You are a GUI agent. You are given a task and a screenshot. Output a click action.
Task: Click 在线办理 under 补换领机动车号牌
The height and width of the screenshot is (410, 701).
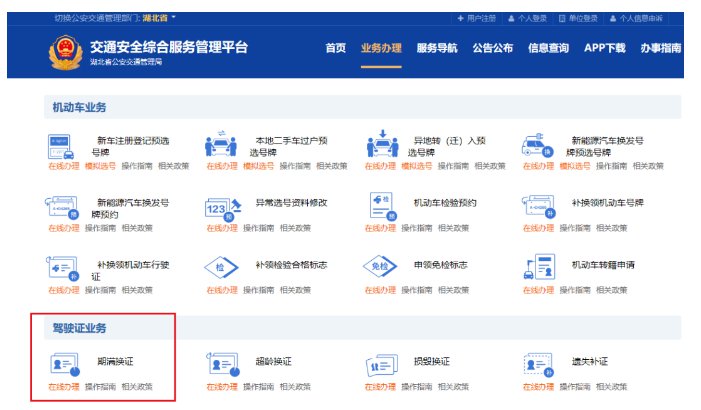(x=538, y=228)
